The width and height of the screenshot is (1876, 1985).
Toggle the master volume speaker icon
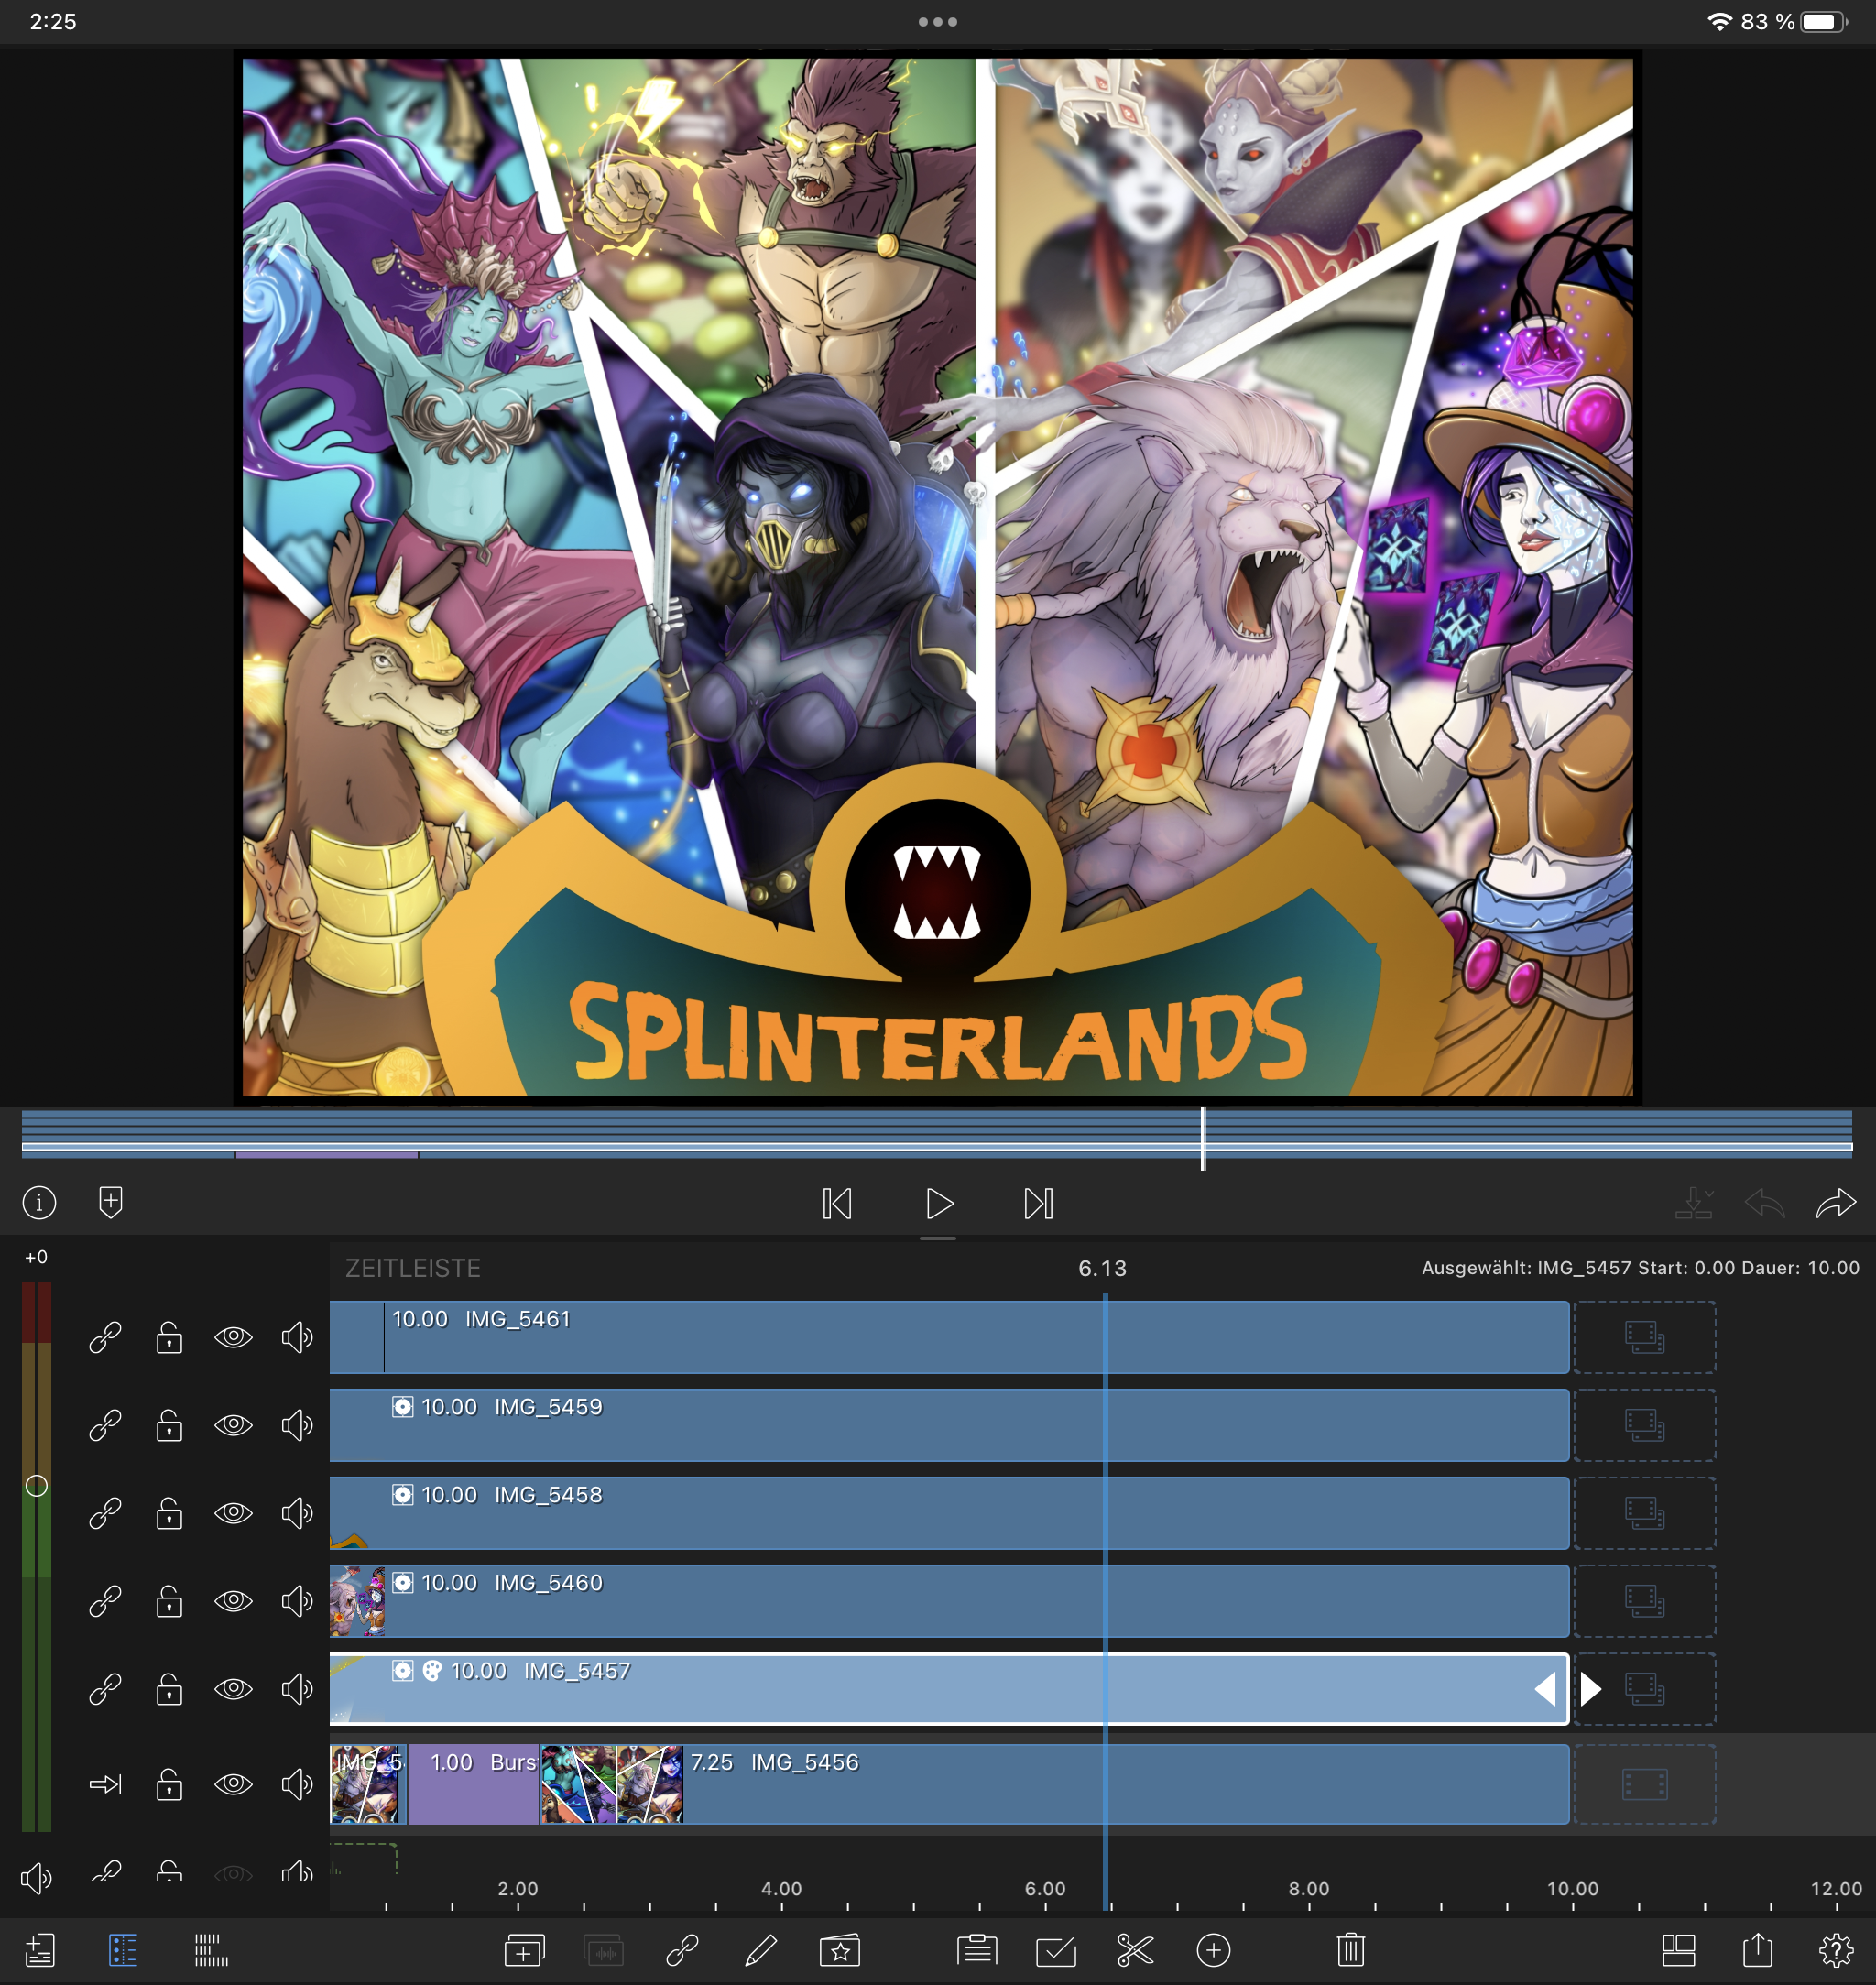coord(36,1878)
